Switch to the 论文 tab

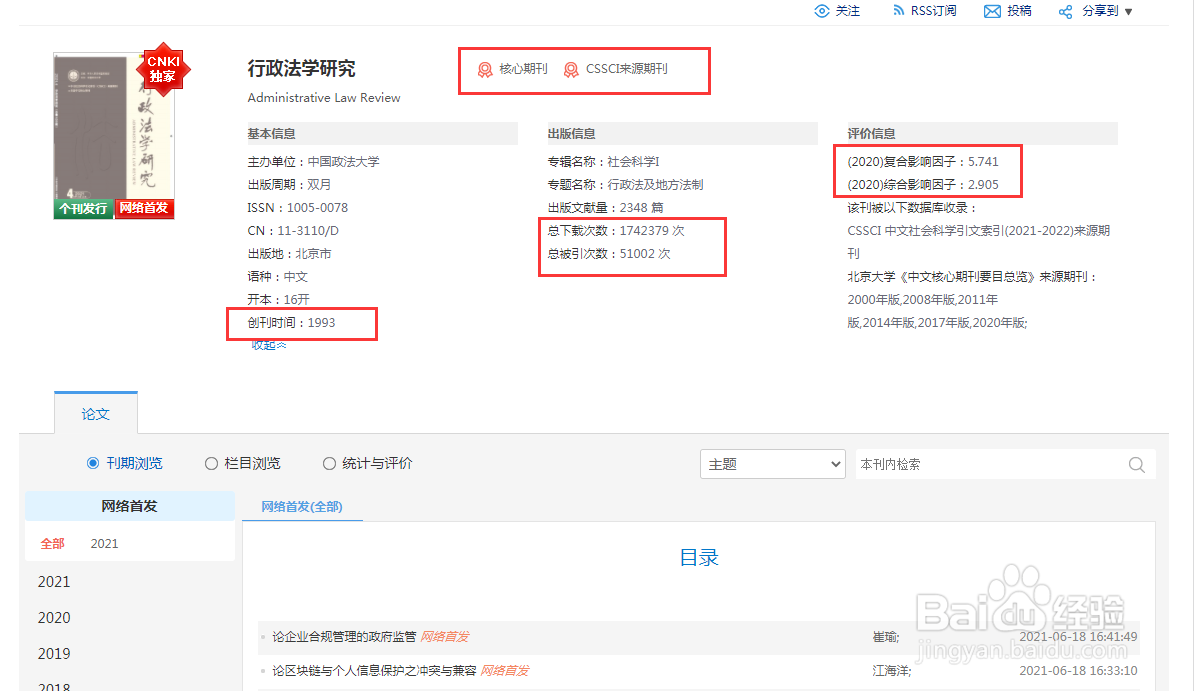point(95,412)
